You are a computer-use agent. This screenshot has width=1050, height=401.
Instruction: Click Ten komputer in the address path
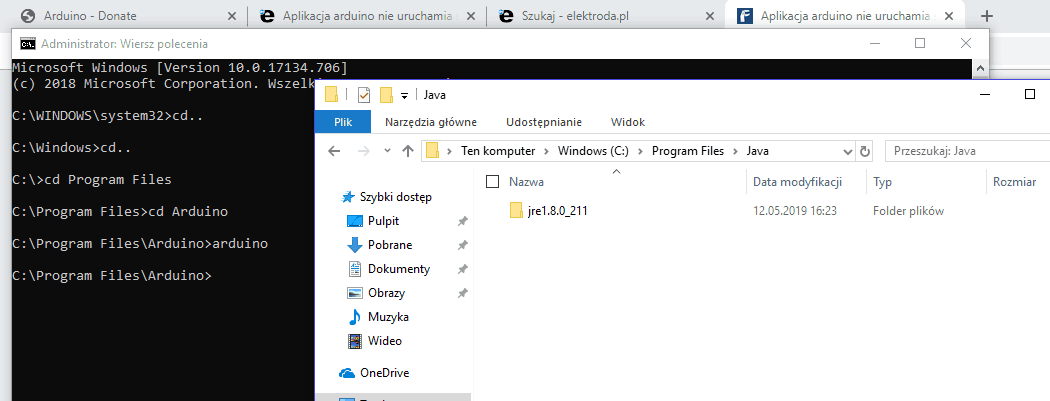click(498, 151)
